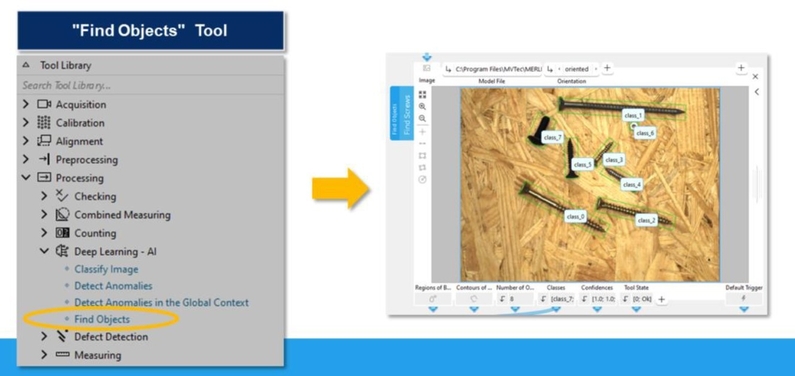Select the Find Objects tool
The width and height of the screenshot is (795, 376).
point(102,319)
